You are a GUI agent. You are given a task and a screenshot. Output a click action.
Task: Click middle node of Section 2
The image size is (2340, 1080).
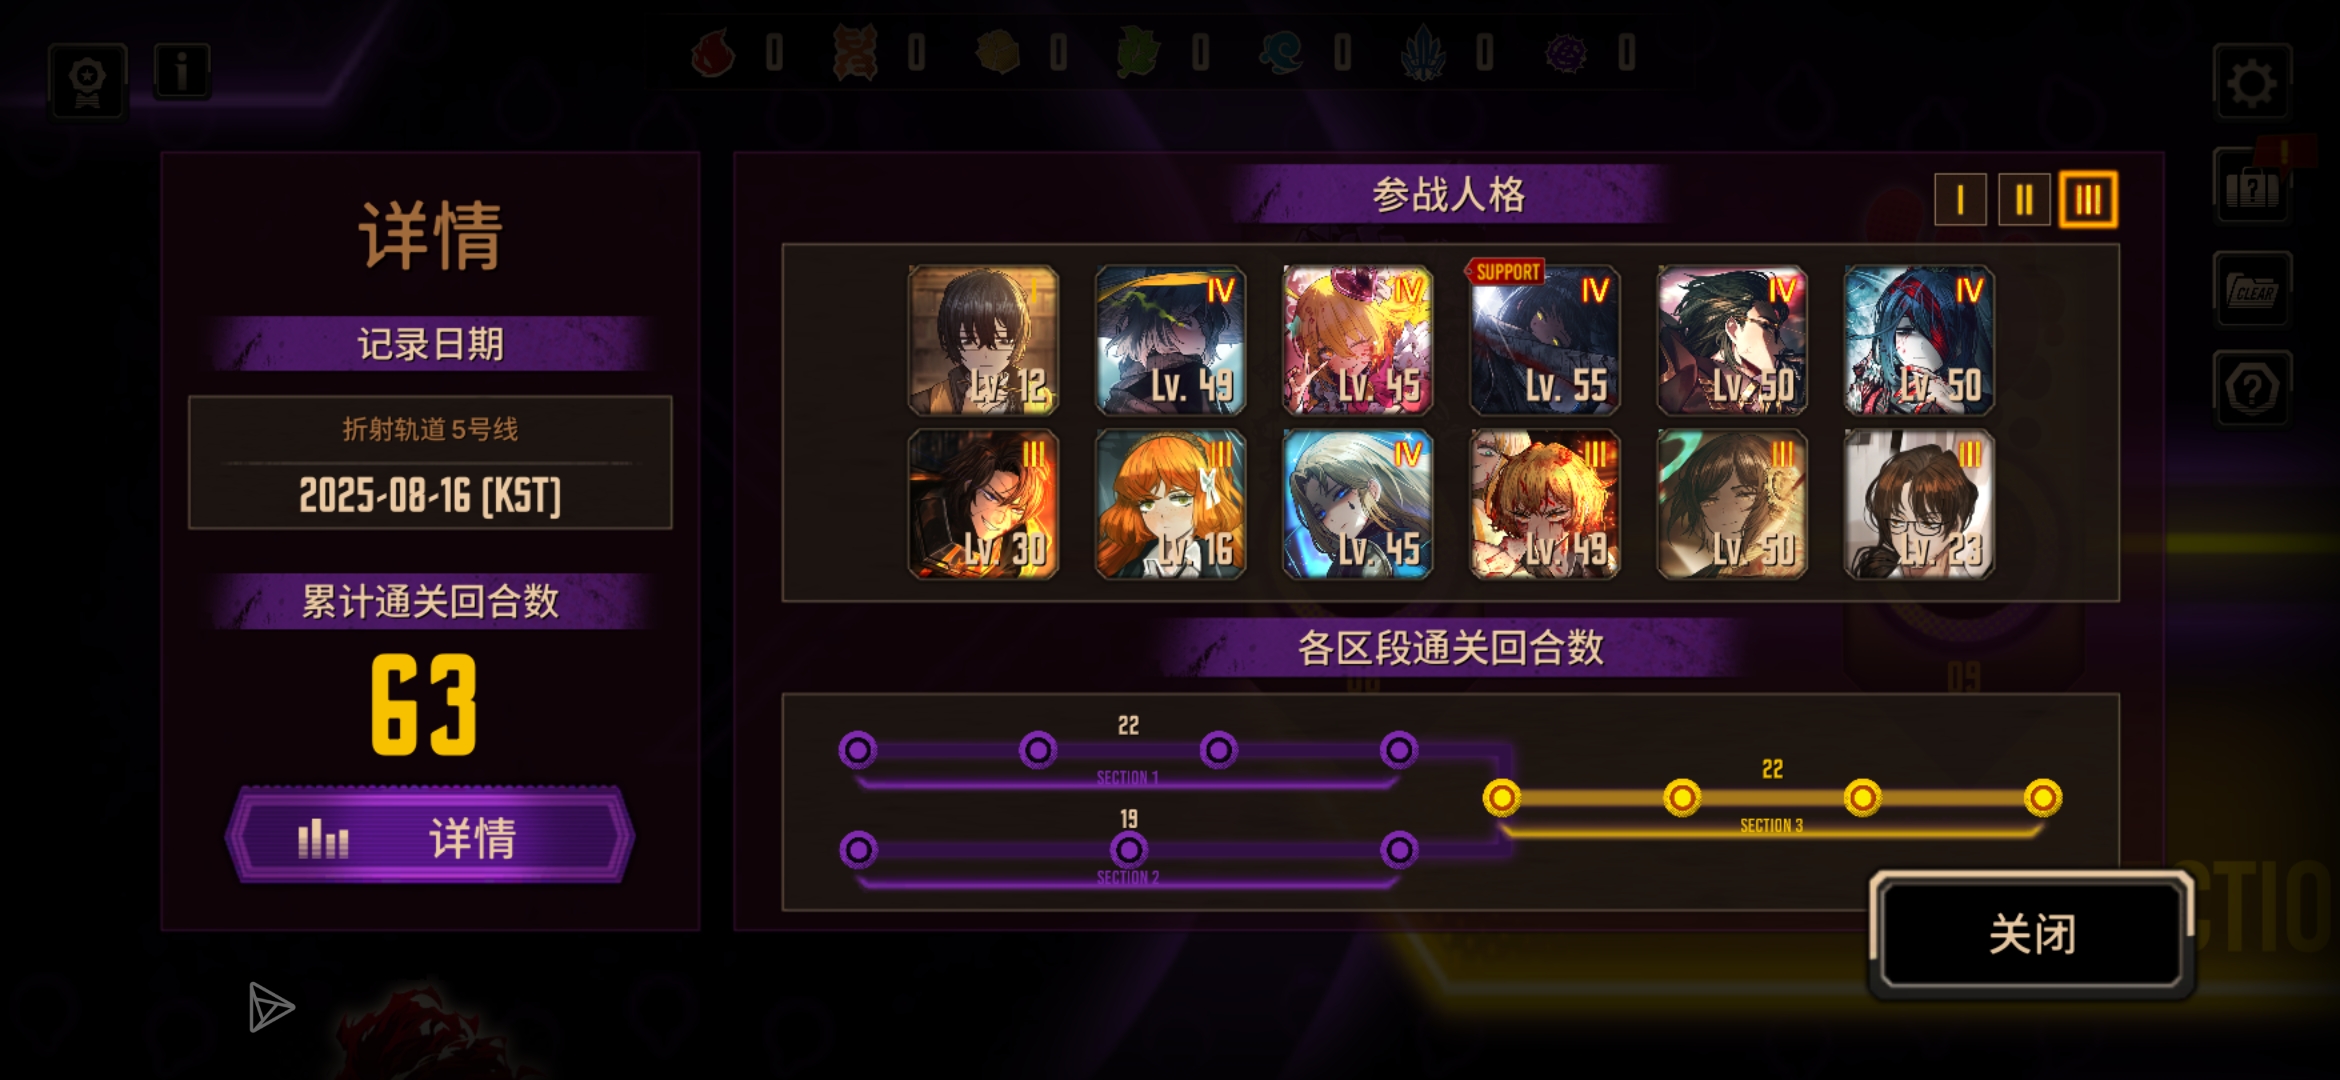[x=1128, y=850]
